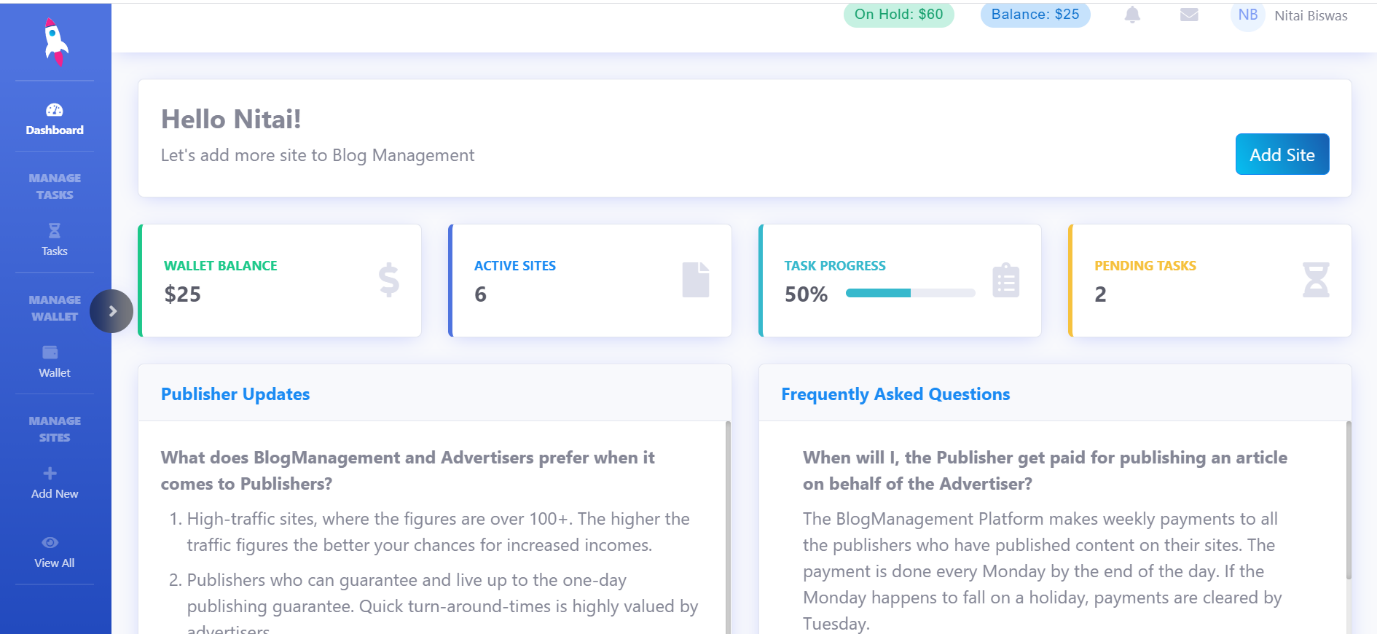The width and height of the screenshot is (1377, 634).
Task: Open Tasks via the hourglass icon
Action: pos(55,231)
